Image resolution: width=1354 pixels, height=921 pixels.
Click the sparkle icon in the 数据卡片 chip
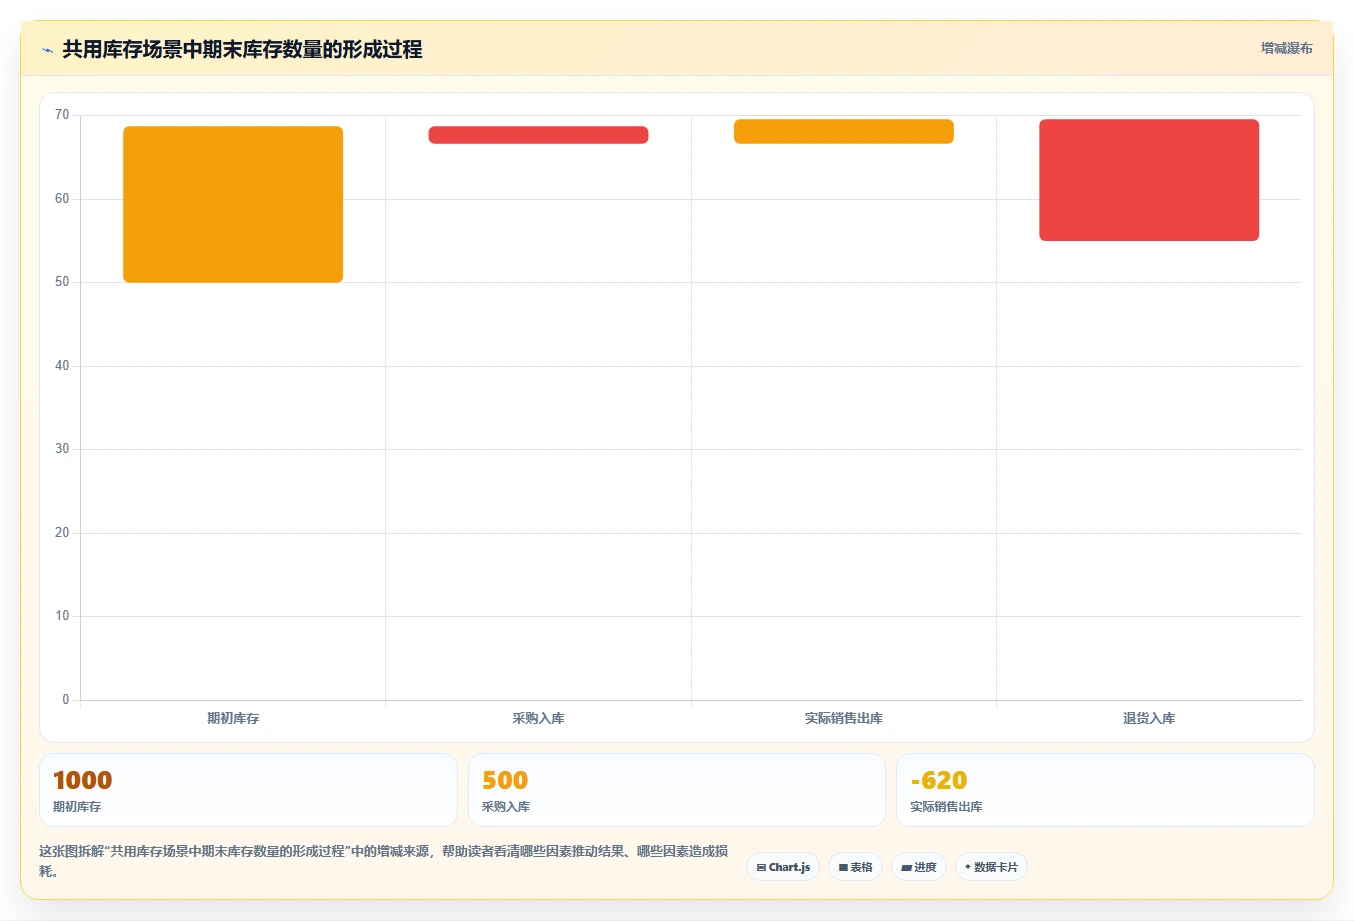coord(967,867)
